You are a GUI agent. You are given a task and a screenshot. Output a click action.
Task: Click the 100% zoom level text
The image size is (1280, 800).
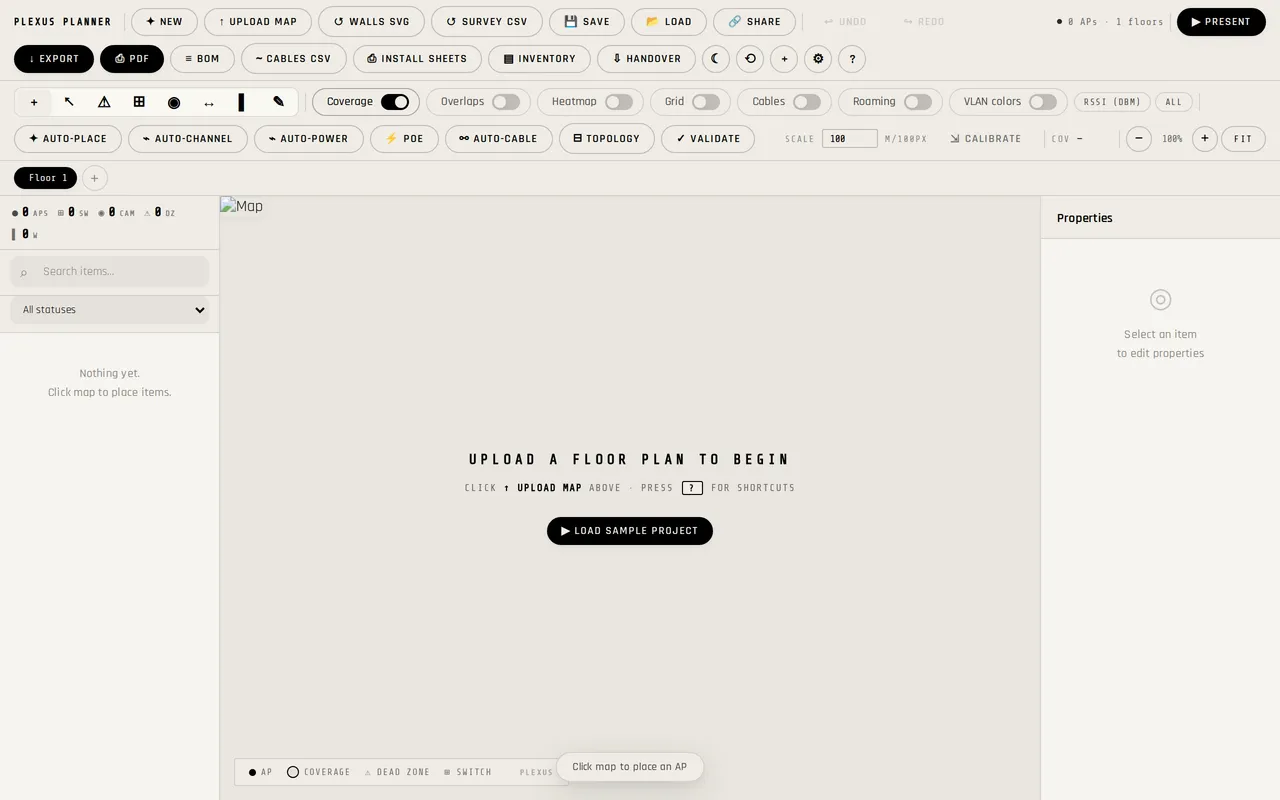point(1172,139)
